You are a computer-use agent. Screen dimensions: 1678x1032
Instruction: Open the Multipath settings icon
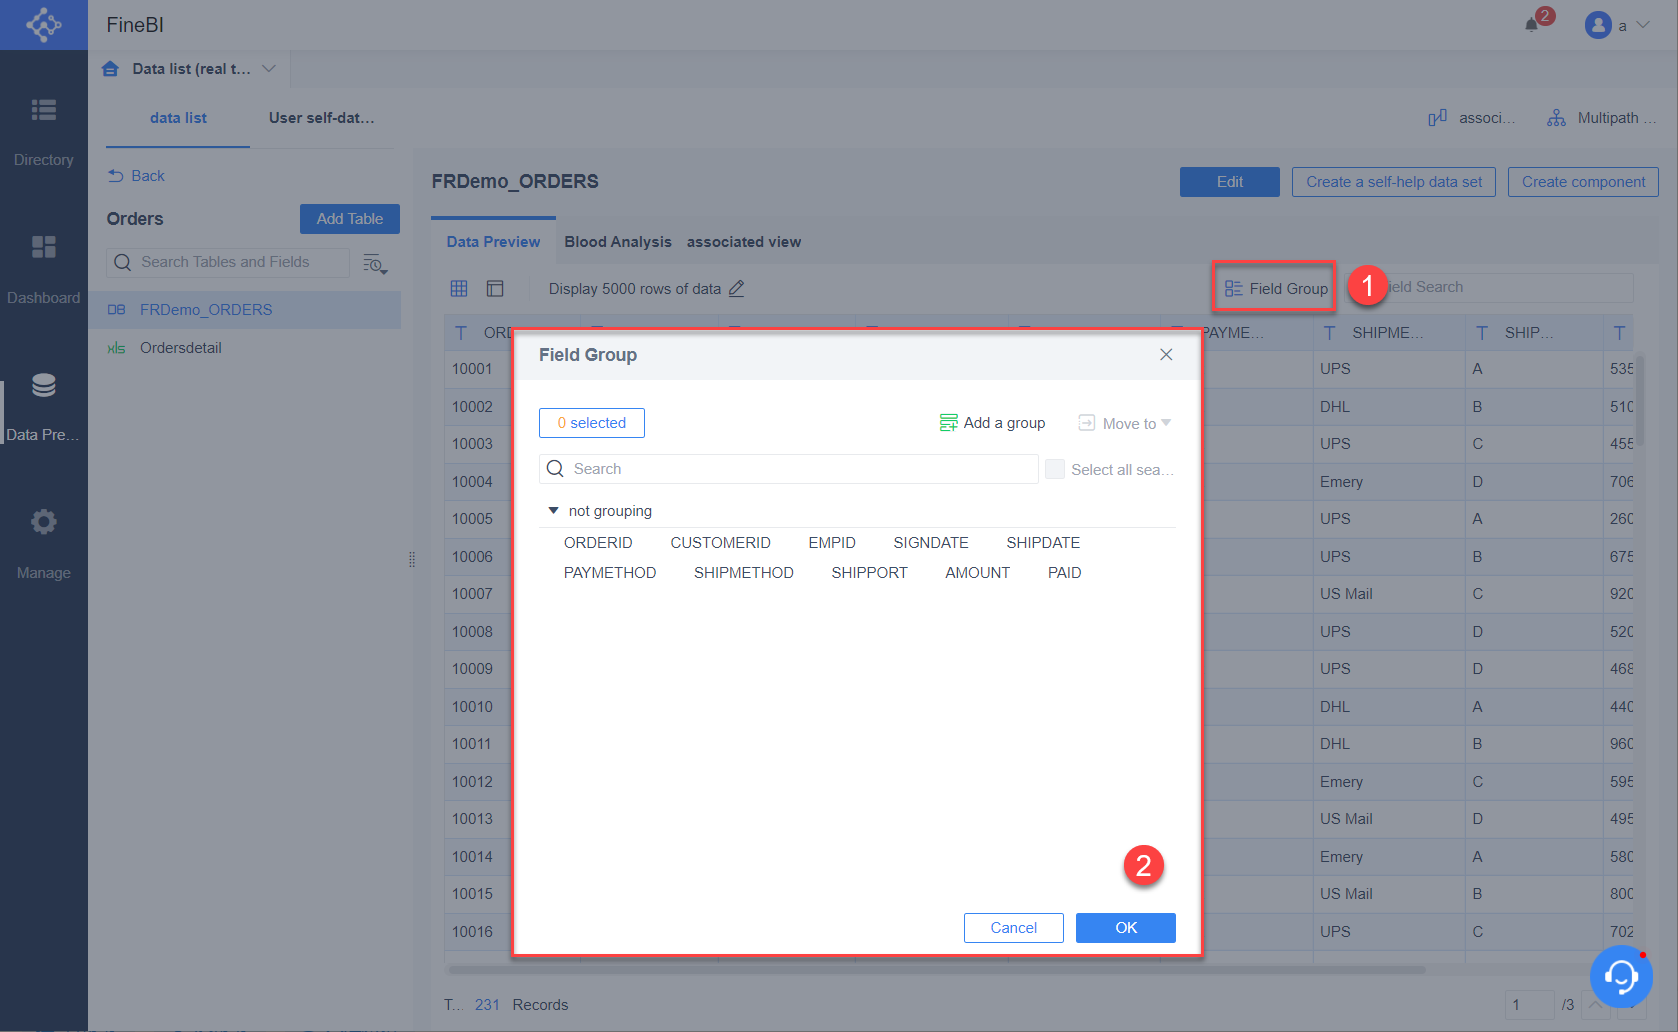(x=1556, y=118)
